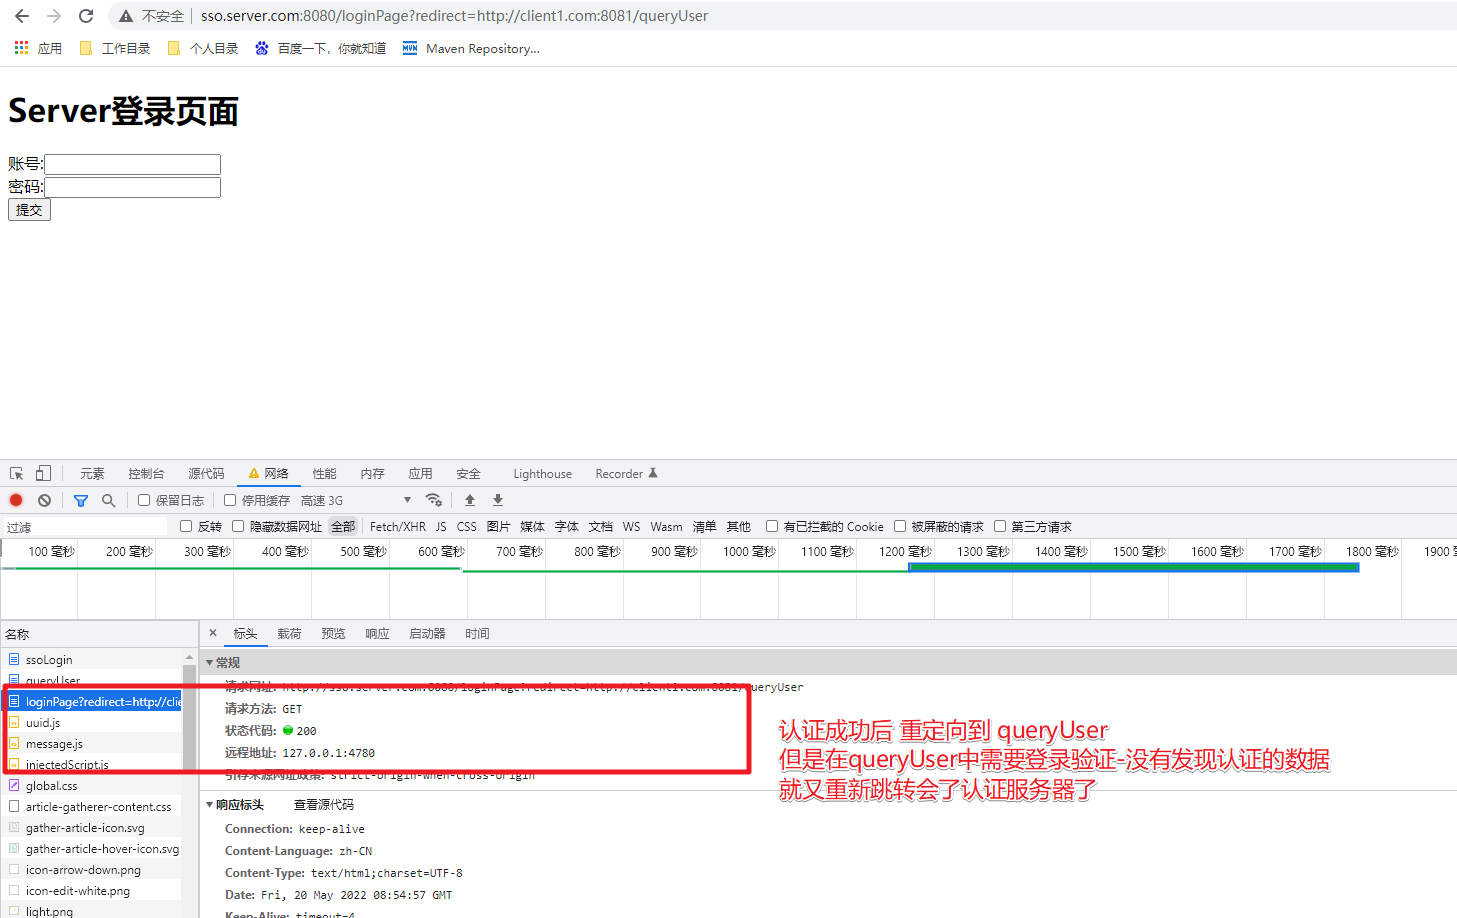Viewport: 1457px width, 918px height.
Task: Open the 时间 request detail tab
Action: [x=477, y=634]
